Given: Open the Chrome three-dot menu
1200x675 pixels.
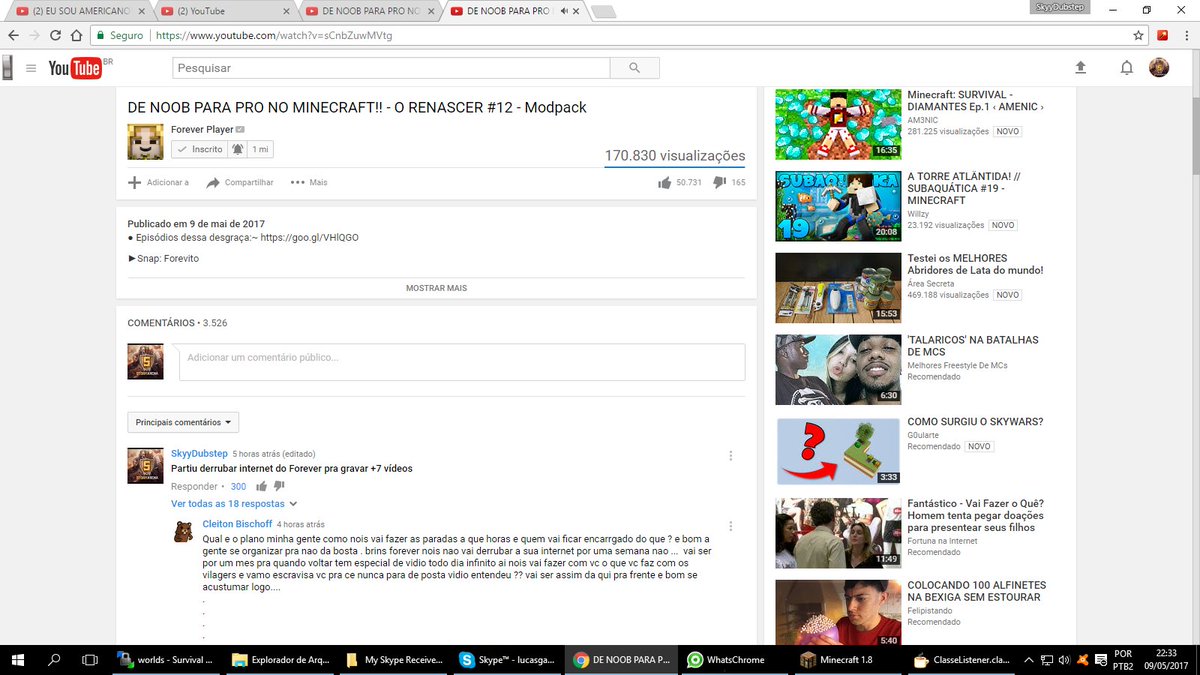Looking at the screenshot, I should click(1187, 34).
